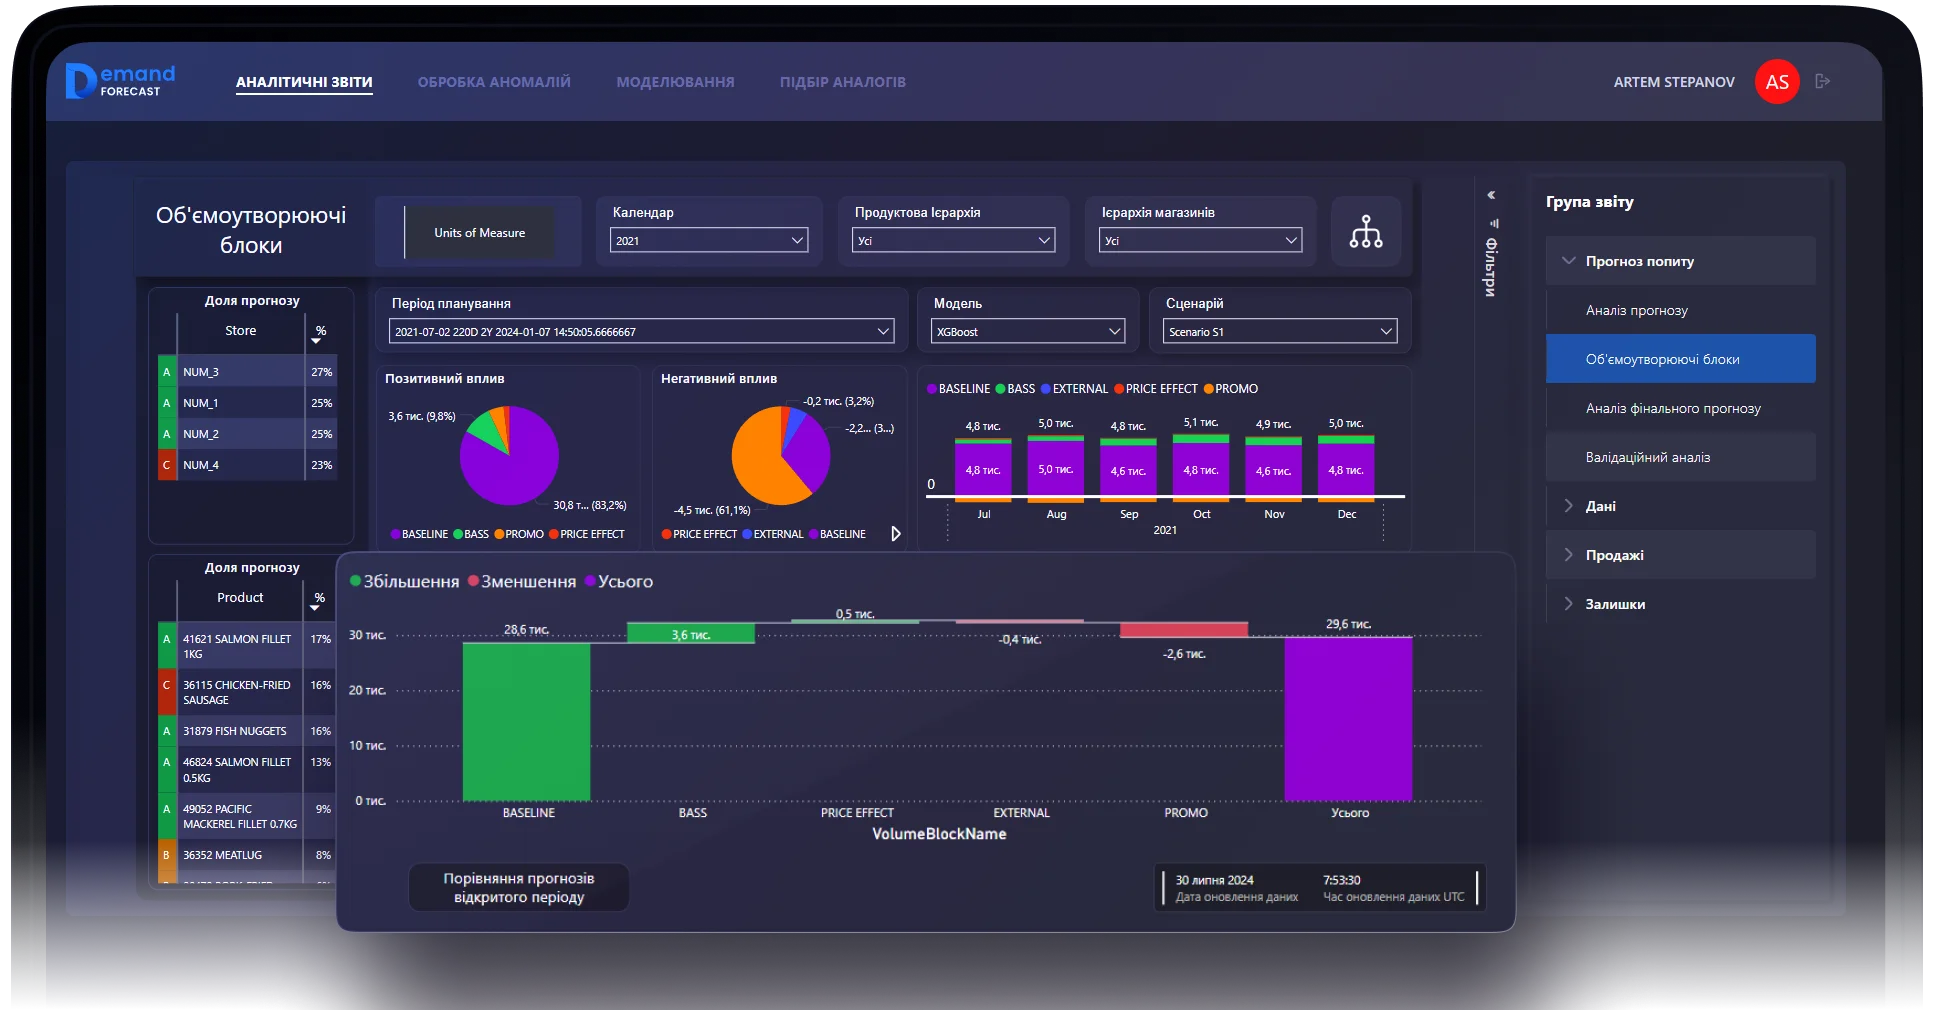Viewport: 1934px width, 1010px height.
Task: Sort the Store table by % column arrow
Action: (317, 341)
